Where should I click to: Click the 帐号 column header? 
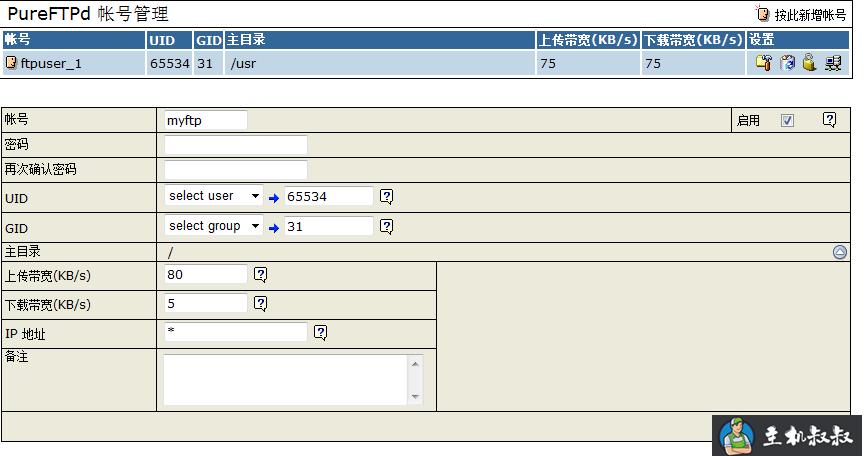pyautogui.click(x=74, y=40)
